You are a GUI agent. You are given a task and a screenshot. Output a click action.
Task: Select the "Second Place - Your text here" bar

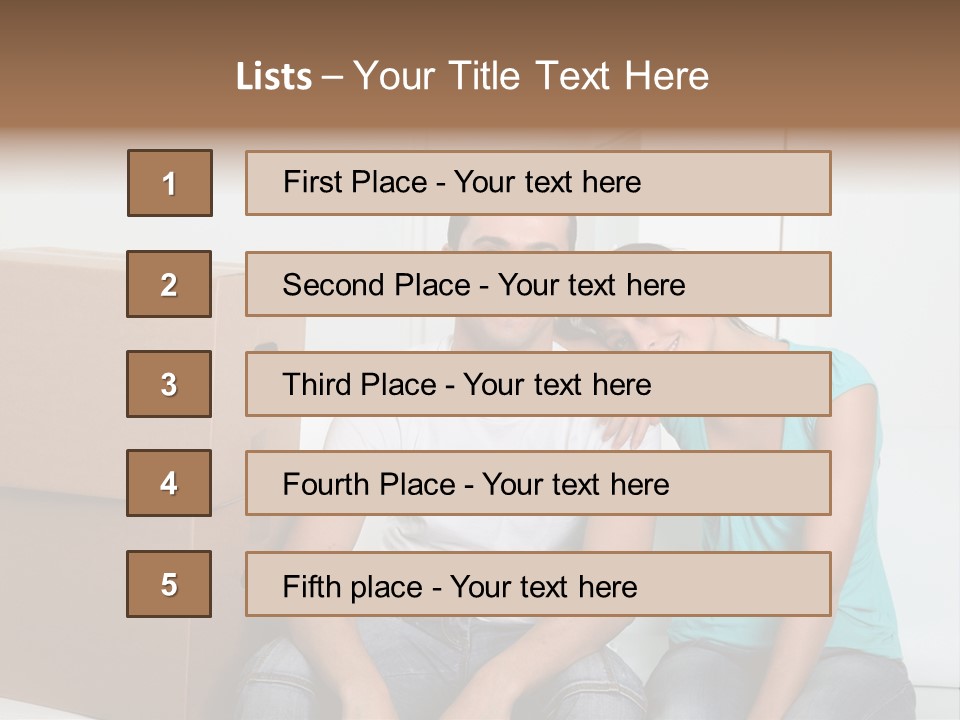pos(538,284)
